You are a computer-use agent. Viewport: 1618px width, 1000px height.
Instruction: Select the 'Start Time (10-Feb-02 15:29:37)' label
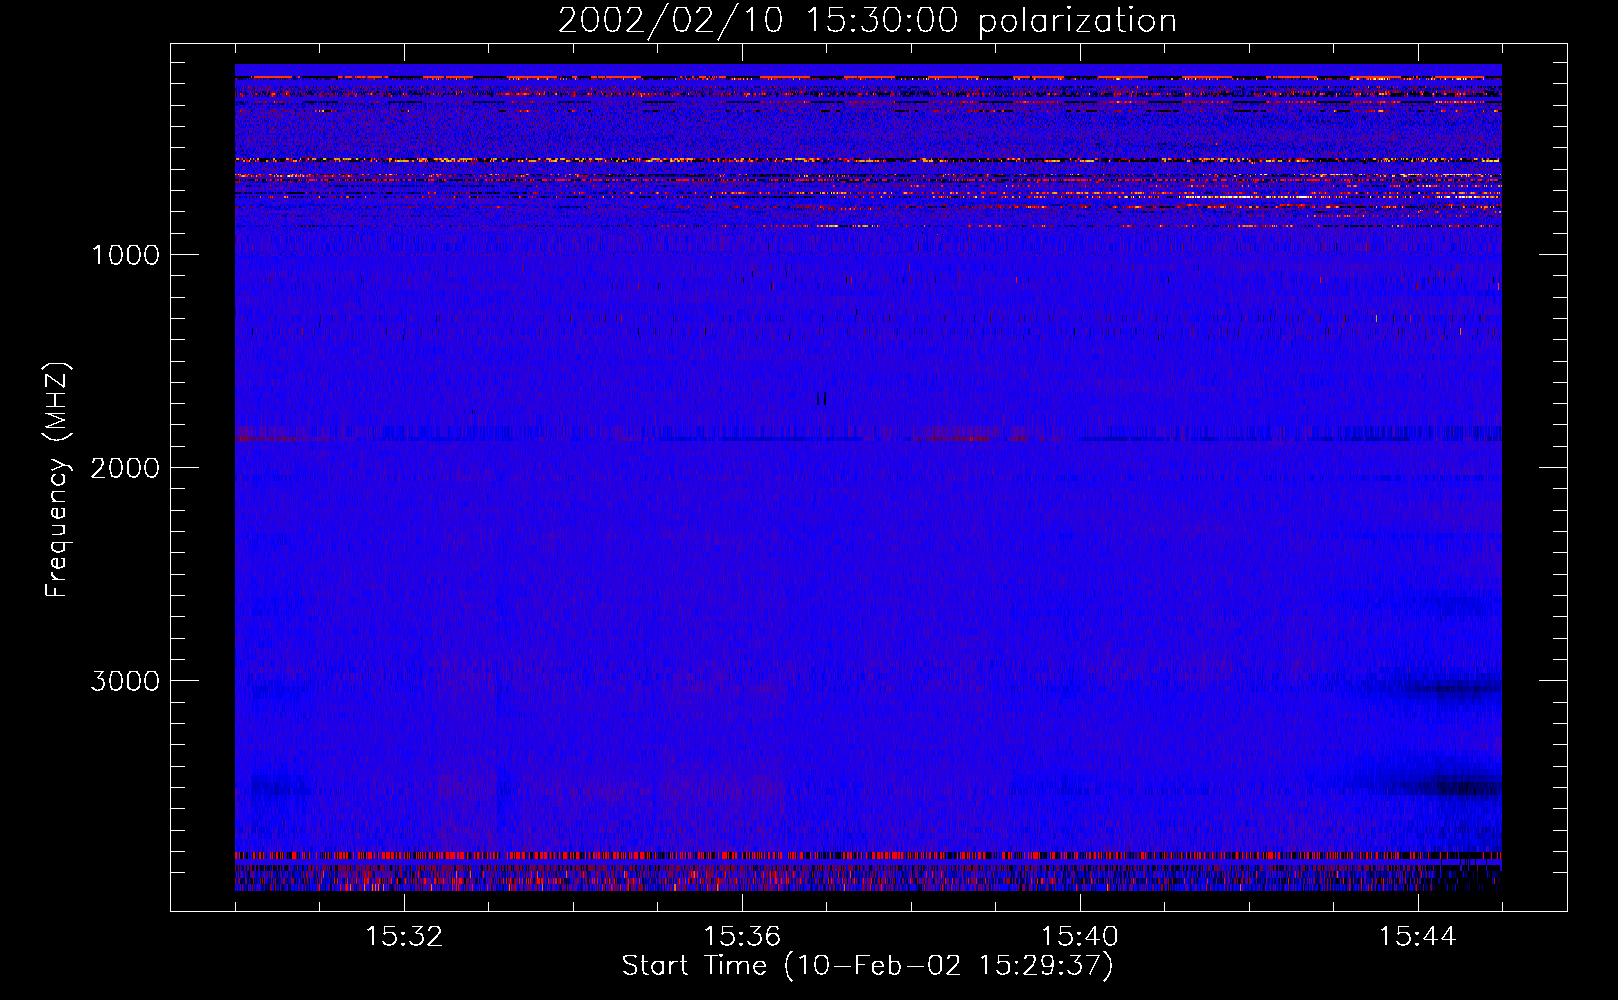coord(867,966)
